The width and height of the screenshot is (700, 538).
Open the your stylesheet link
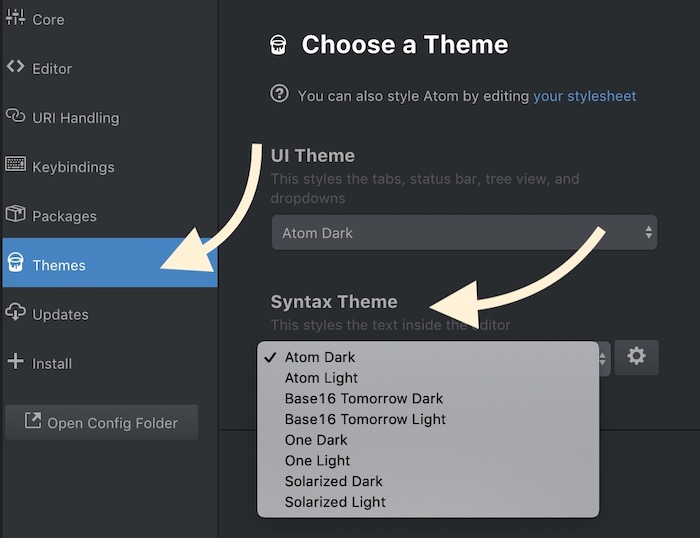point(584,96)
